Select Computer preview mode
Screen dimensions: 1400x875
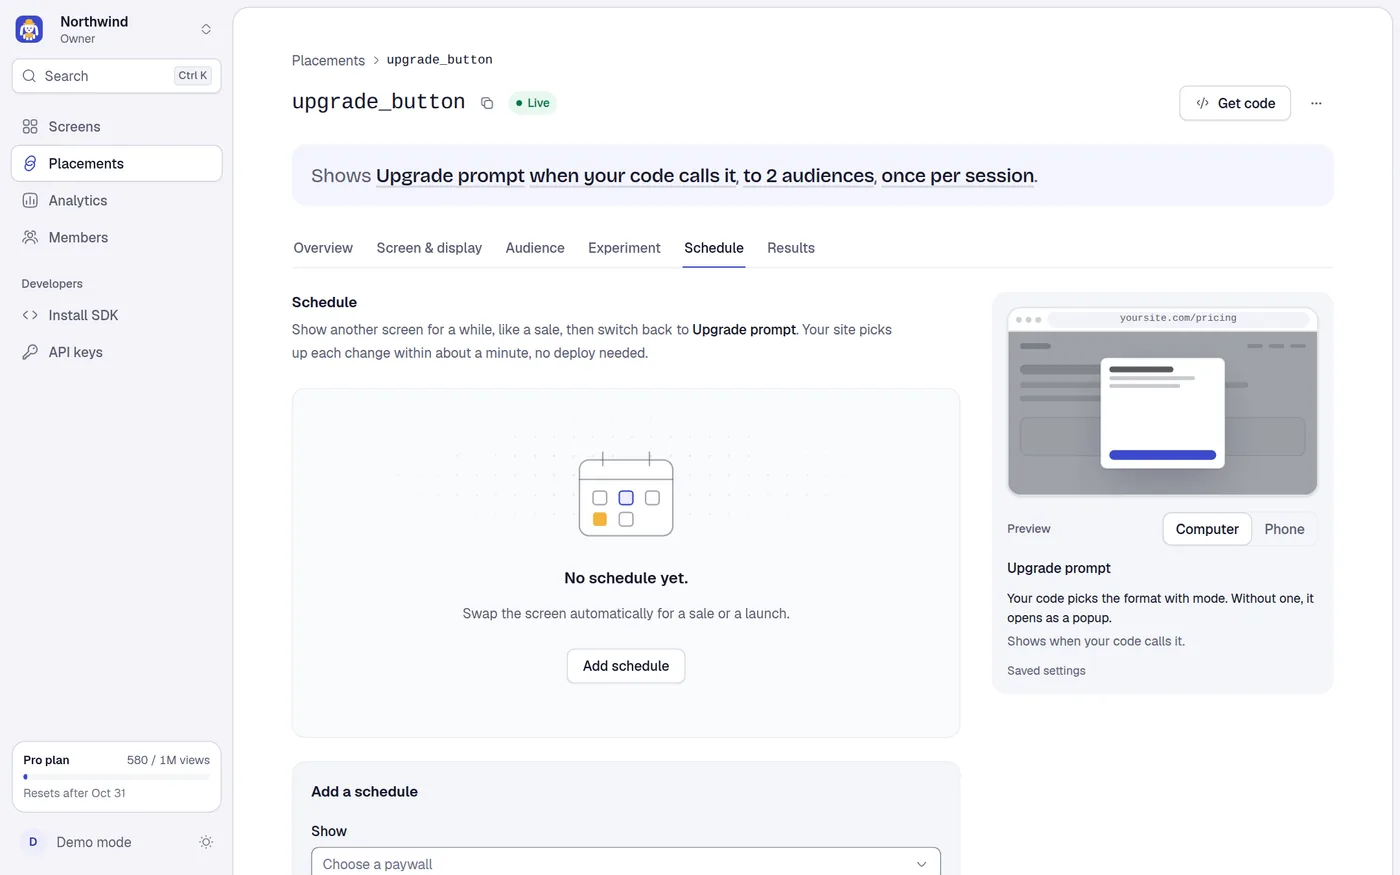pyautogui.click(x=1207, y=529)
